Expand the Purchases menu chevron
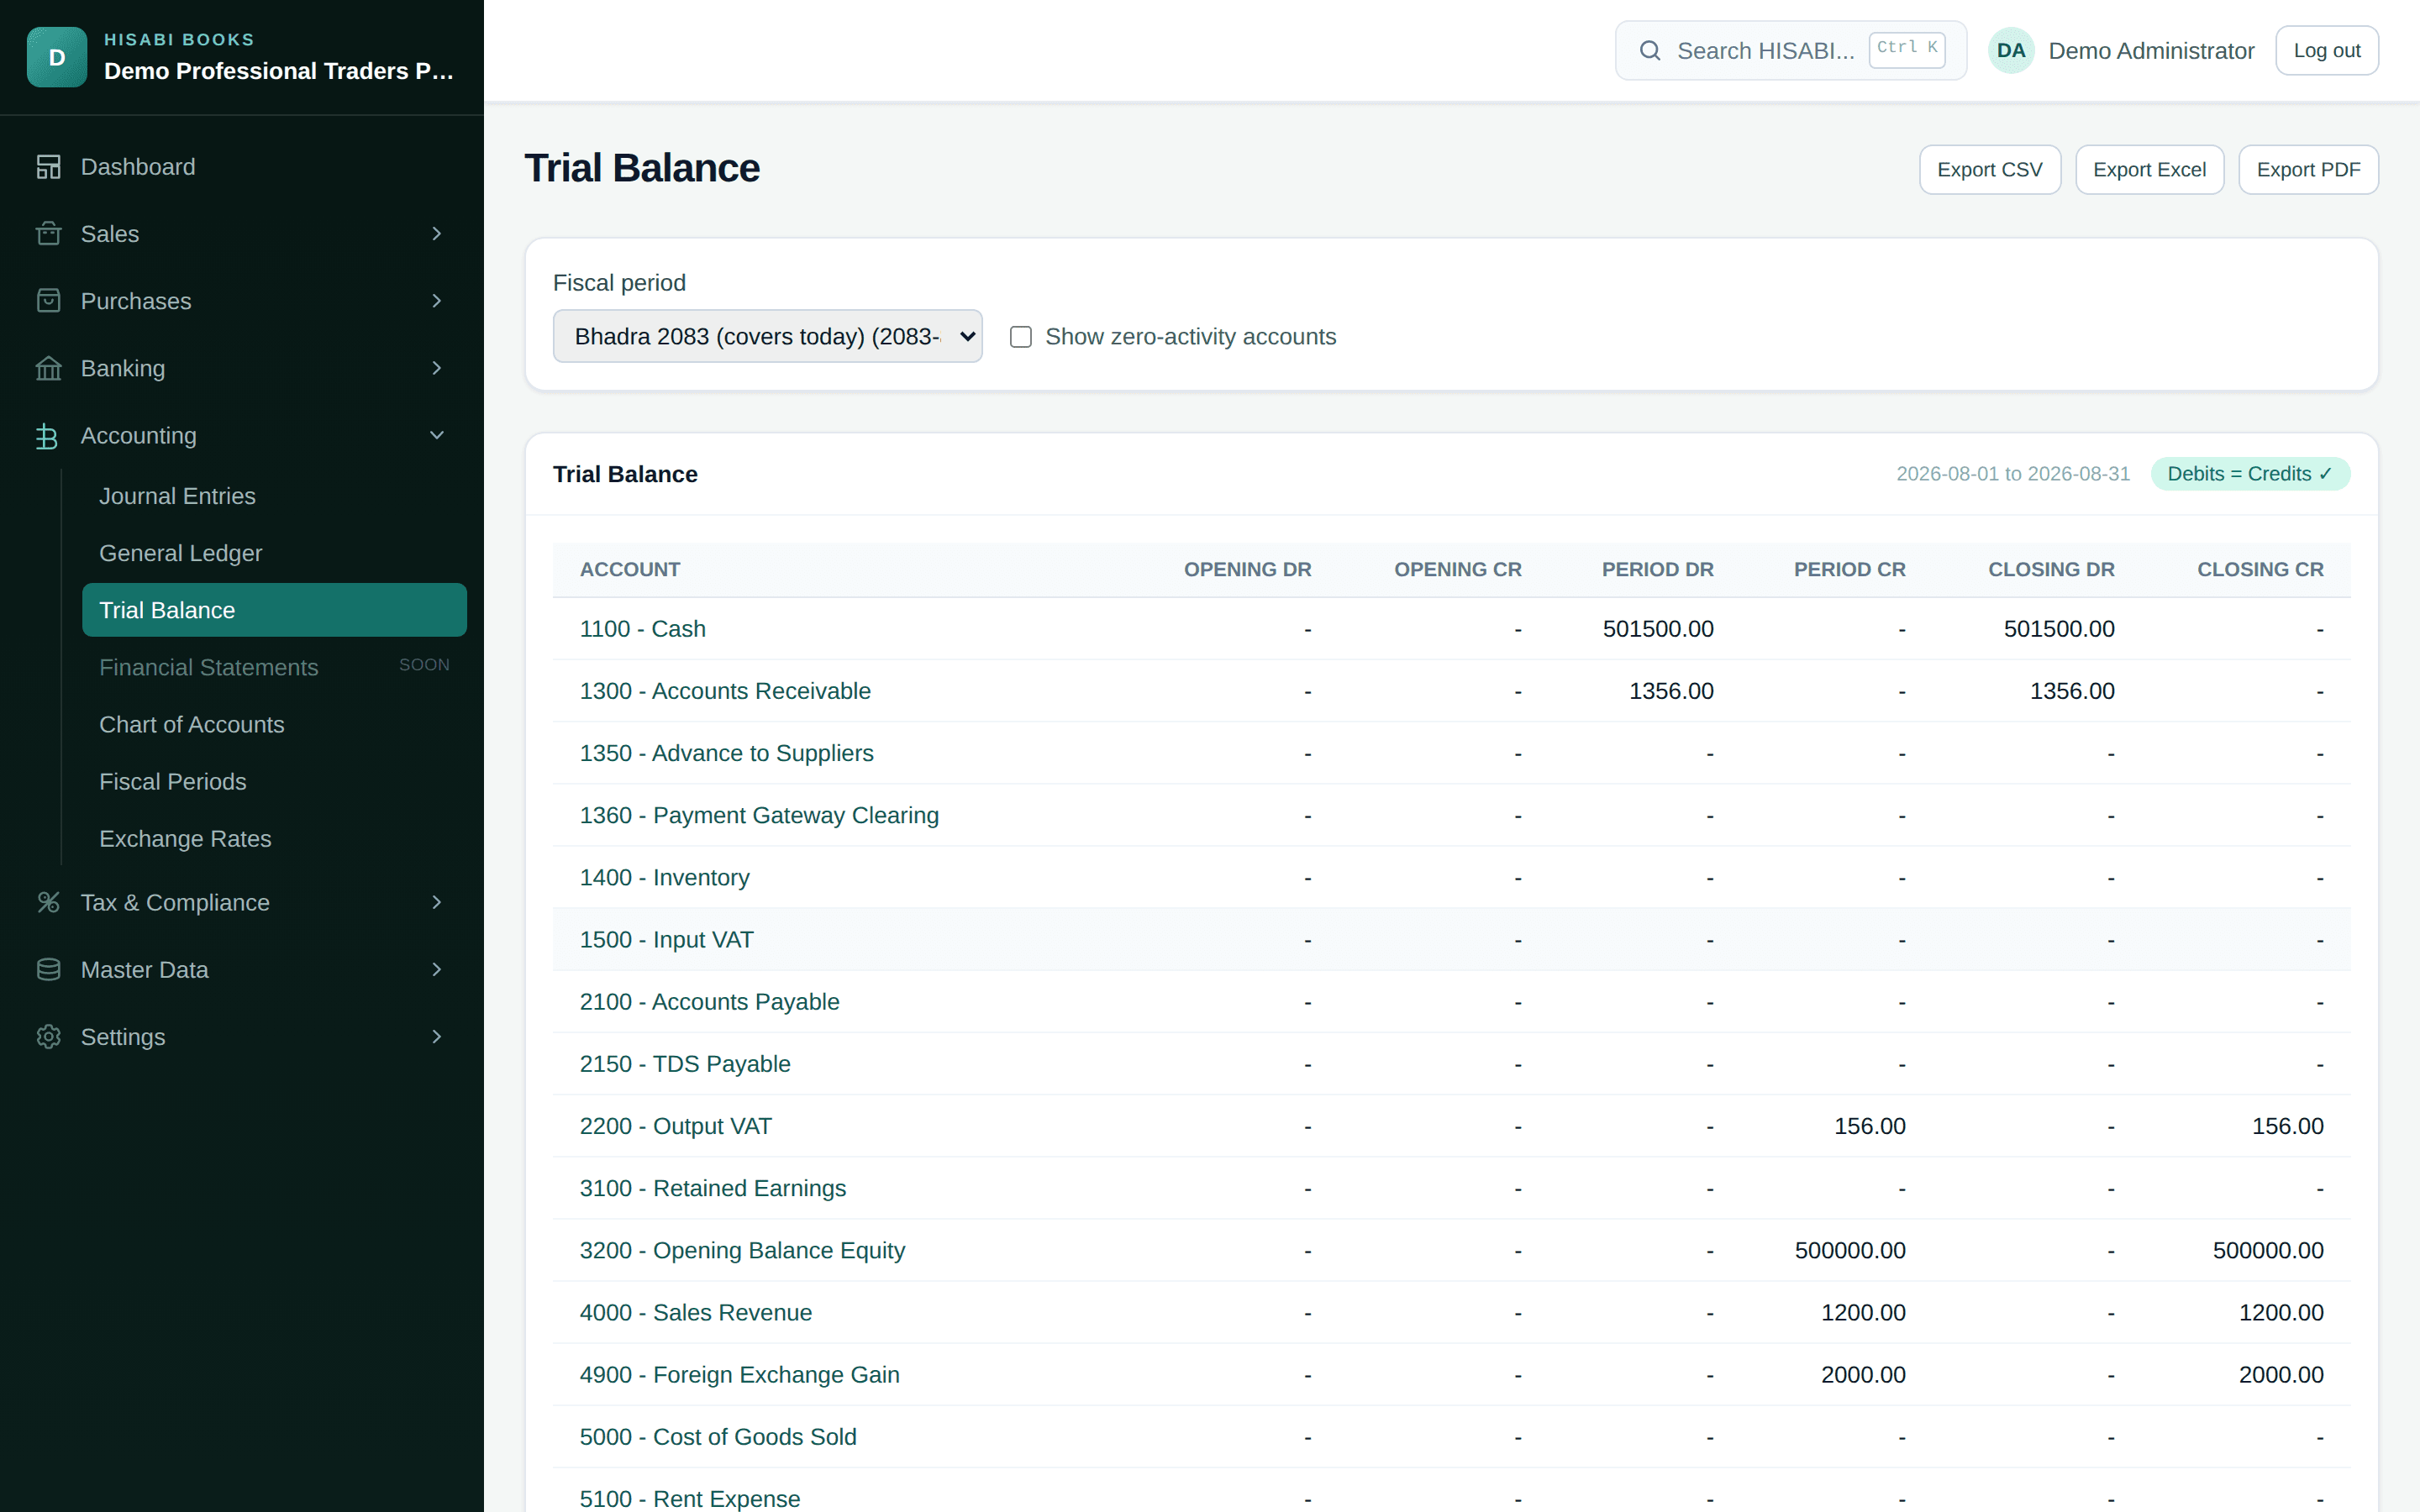Viewport: 2420px width, 1512px height. [436, 301]
